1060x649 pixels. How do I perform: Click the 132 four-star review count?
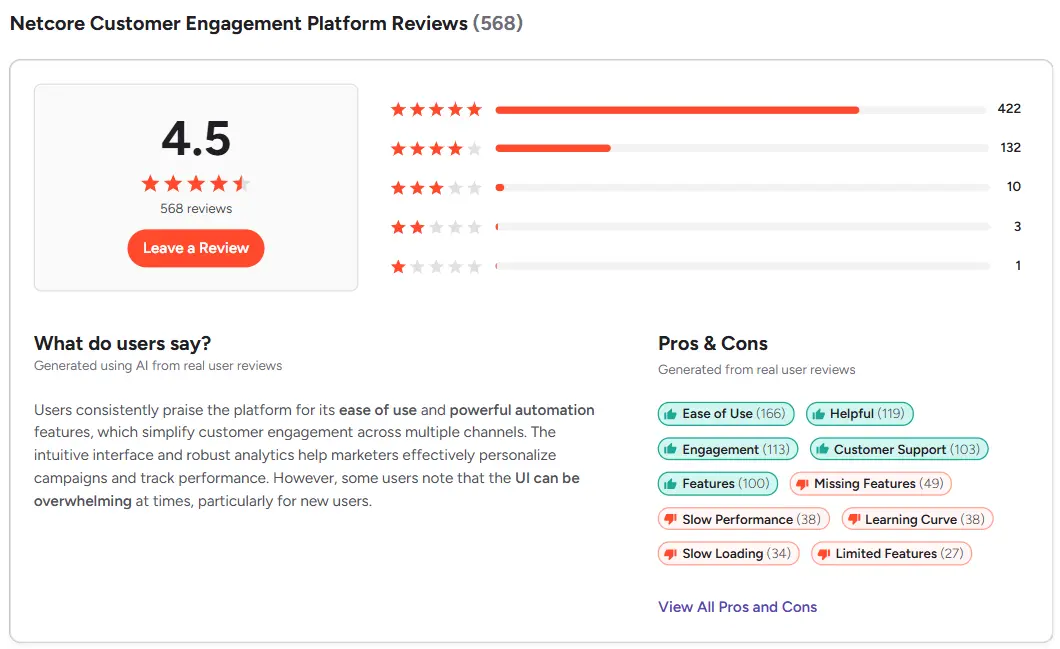[x=1010, y=148]
